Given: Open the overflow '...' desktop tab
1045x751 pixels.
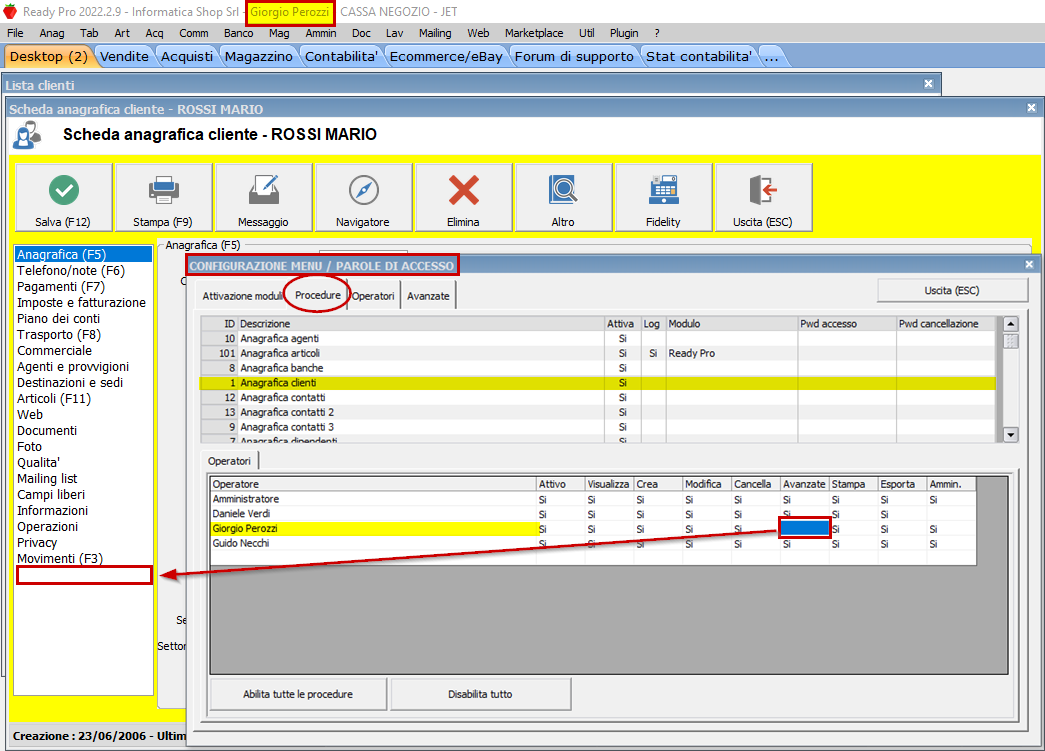Looking at the screenshot, I should point(770,56).
